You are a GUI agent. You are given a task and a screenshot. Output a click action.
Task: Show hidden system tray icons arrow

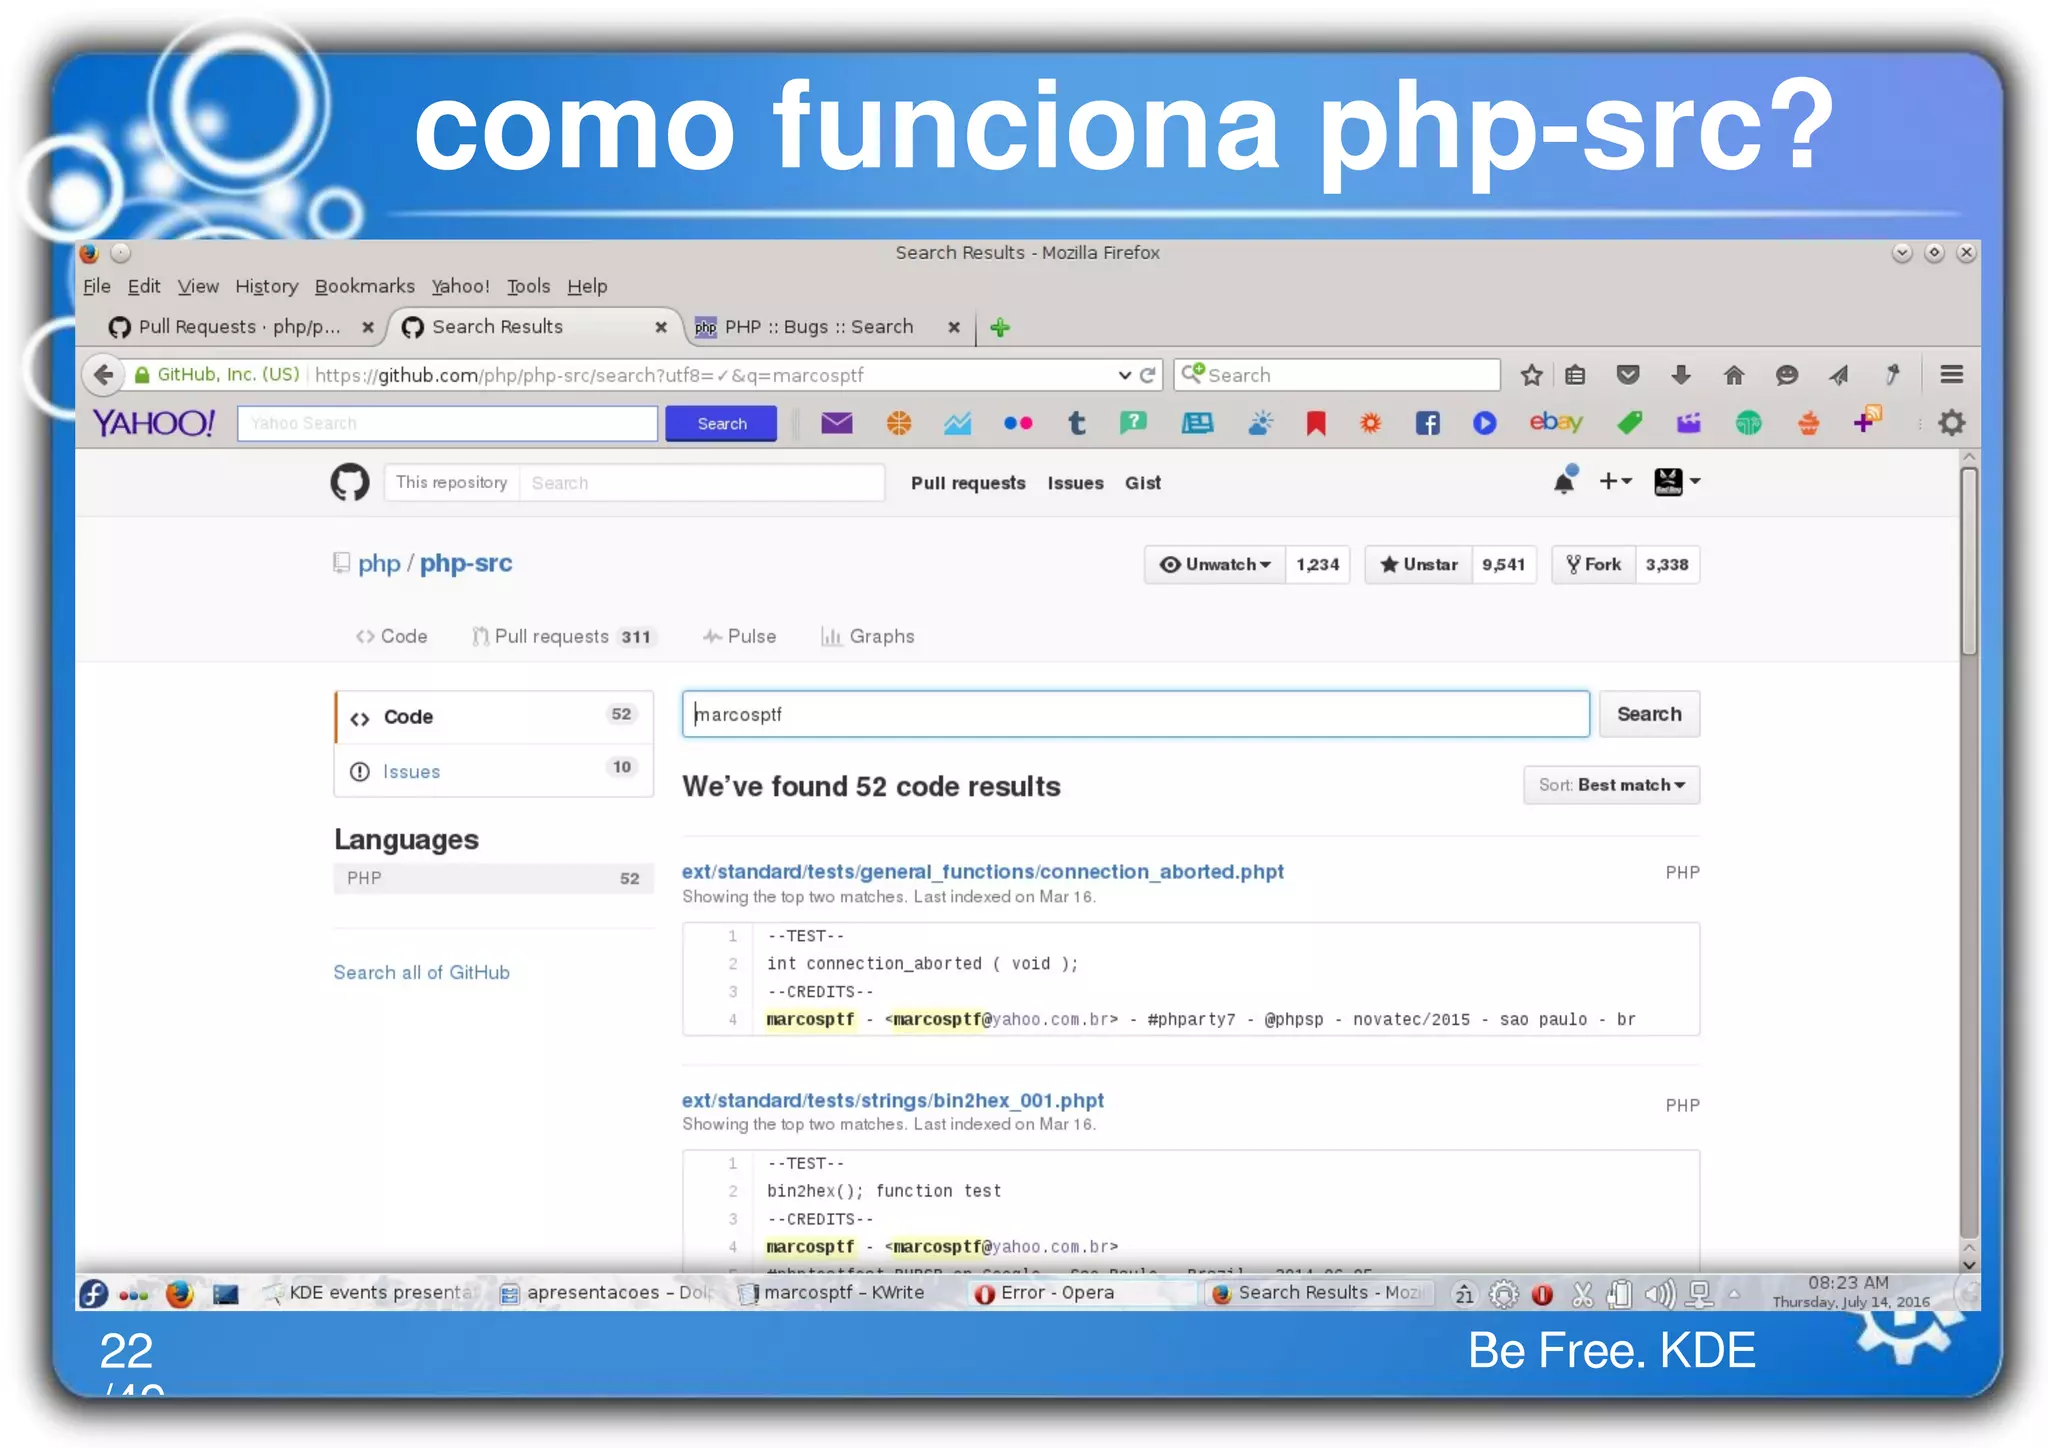pos(1734,1294)
